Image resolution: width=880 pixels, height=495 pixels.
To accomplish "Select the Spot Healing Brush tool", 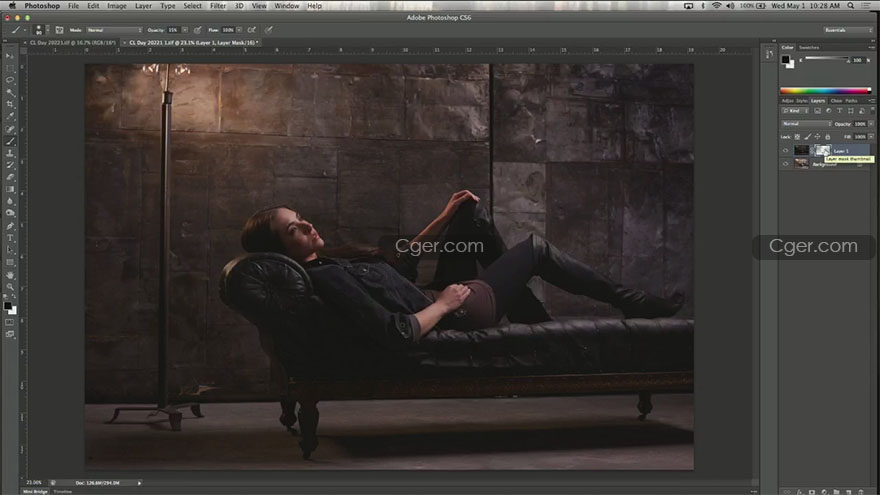I will pyautogui.click(x=10, y=129).
